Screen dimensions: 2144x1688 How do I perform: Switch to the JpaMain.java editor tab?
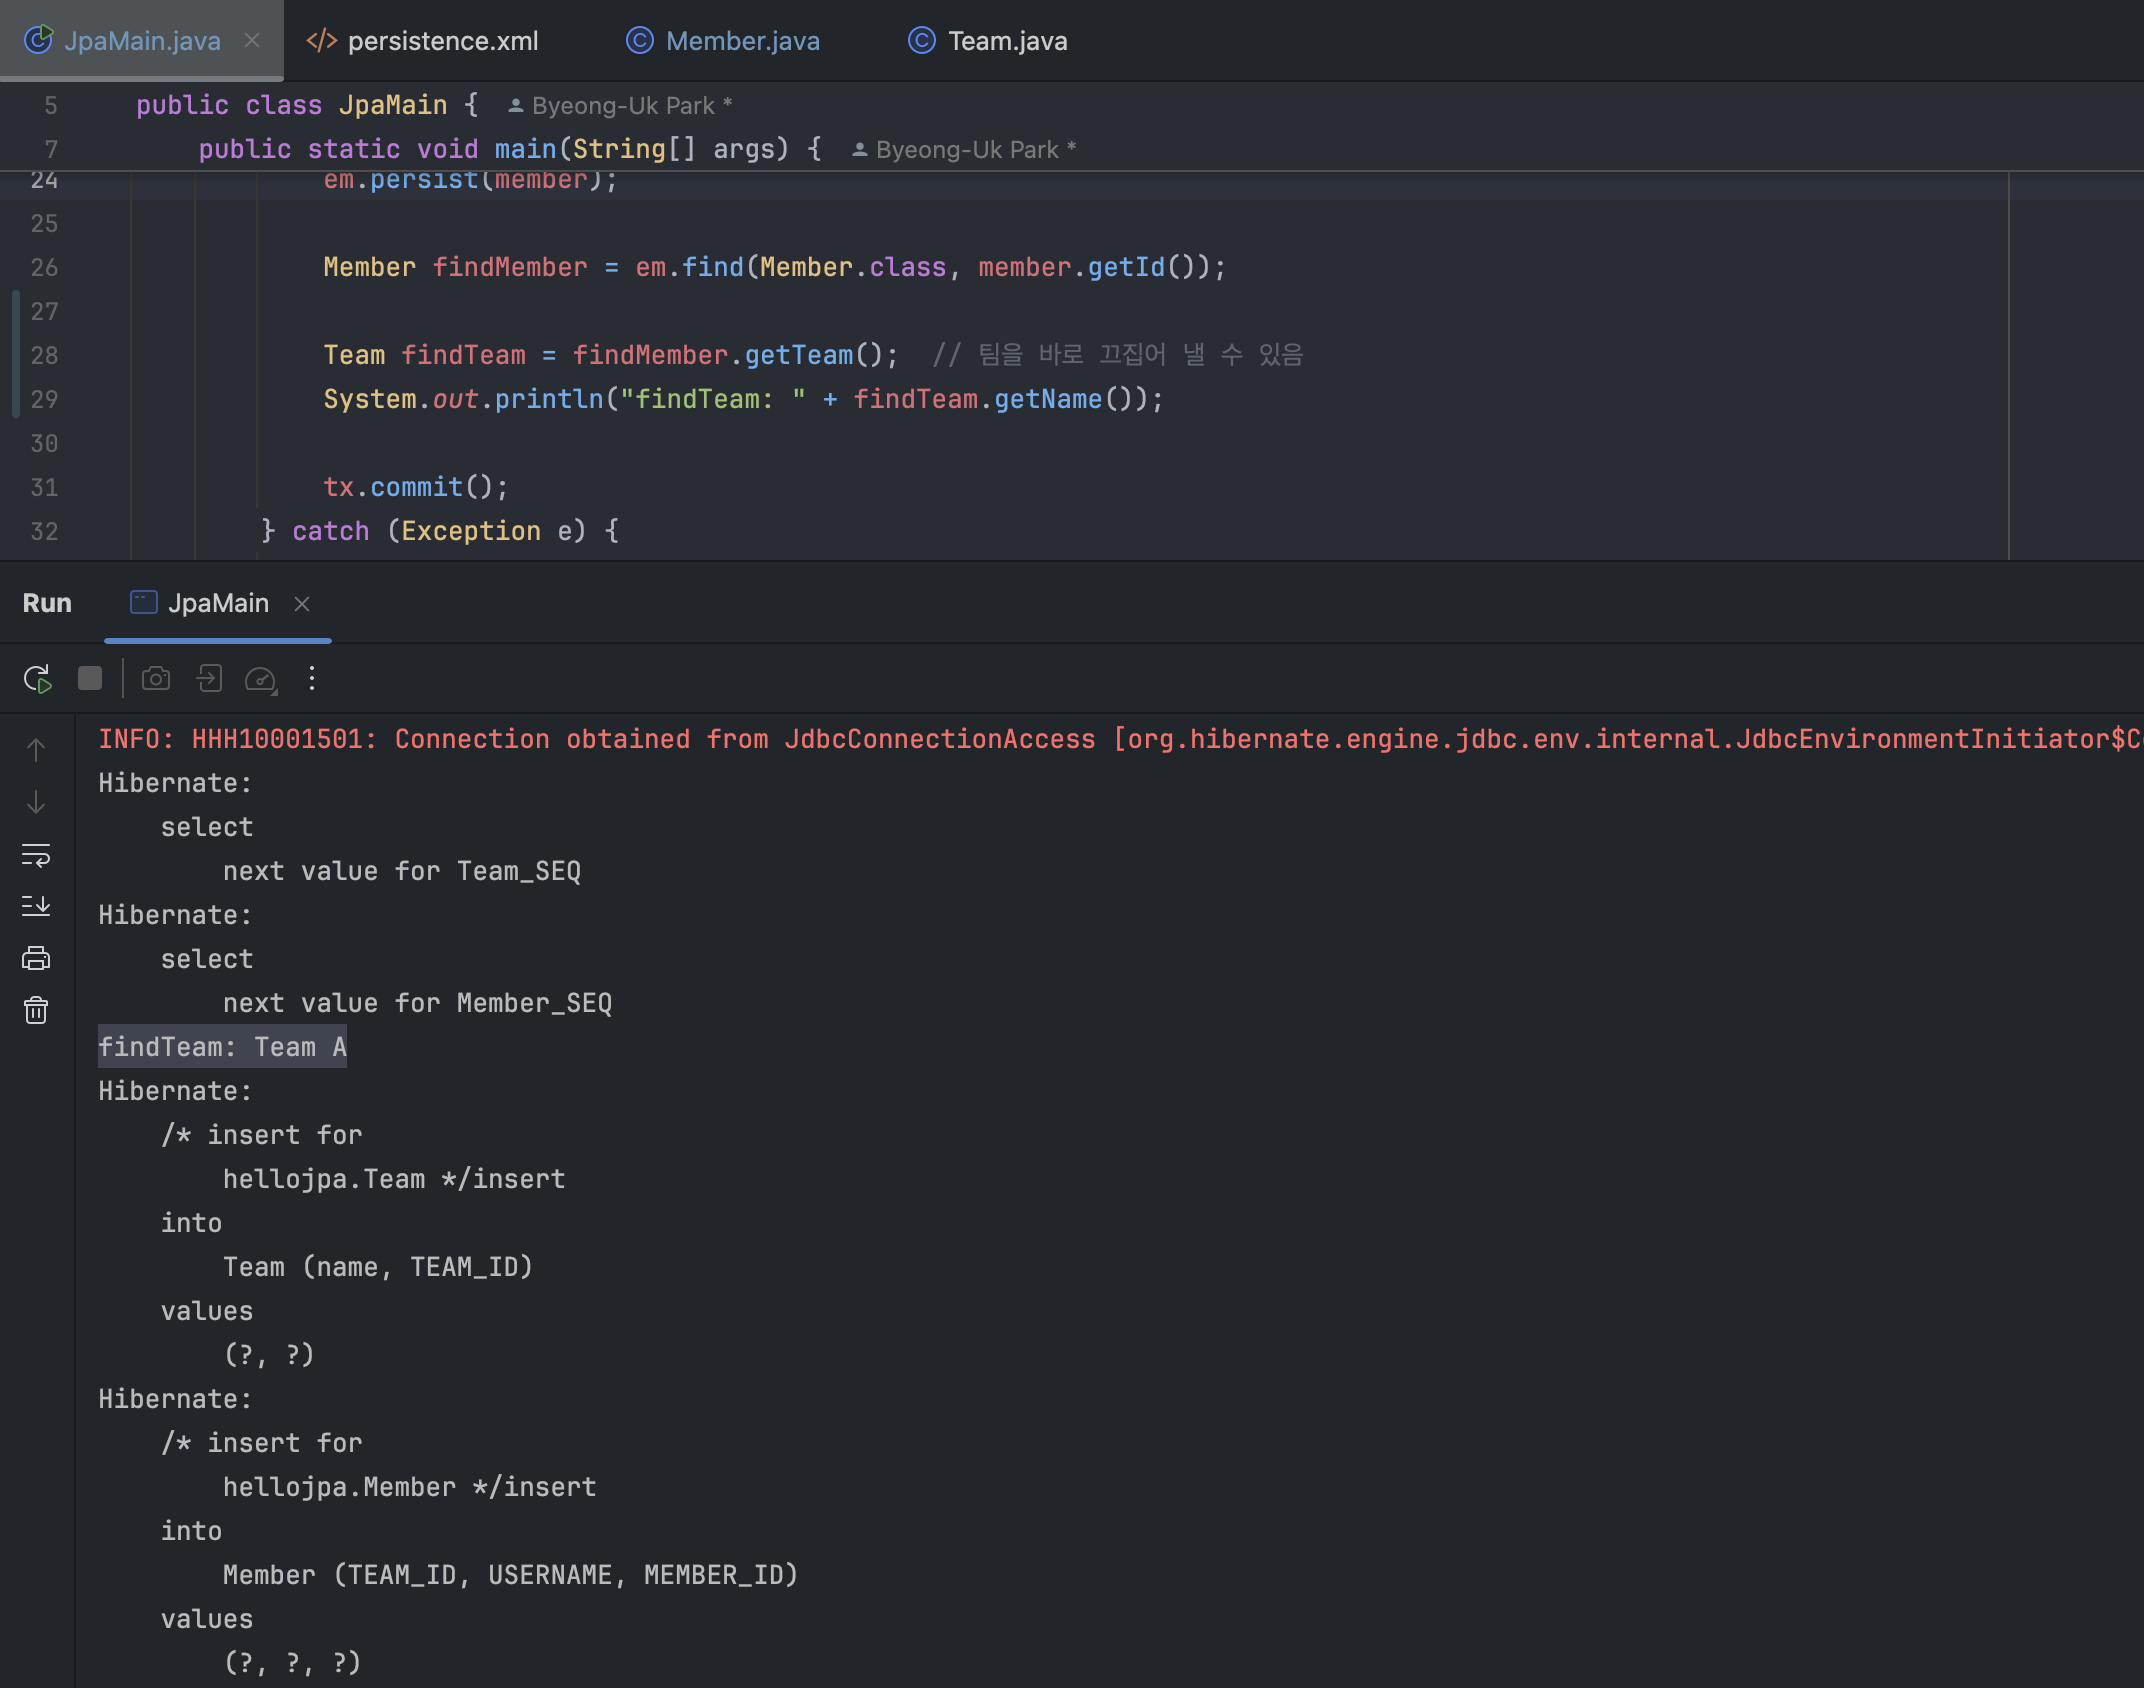click(x=142, y=41)
